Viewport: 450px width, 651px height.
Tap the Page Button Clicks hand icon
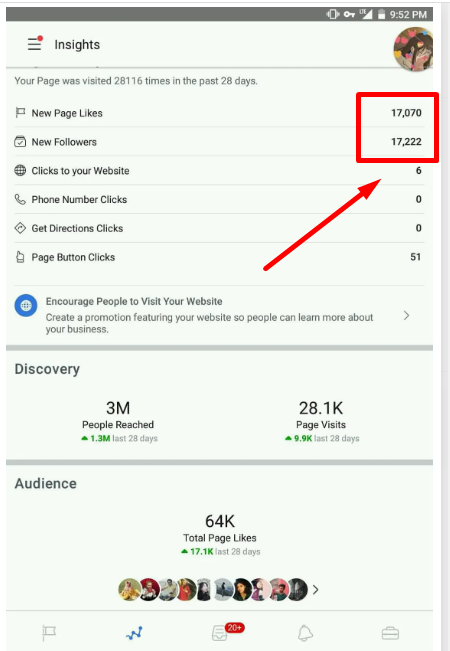[x=20, y=257]
